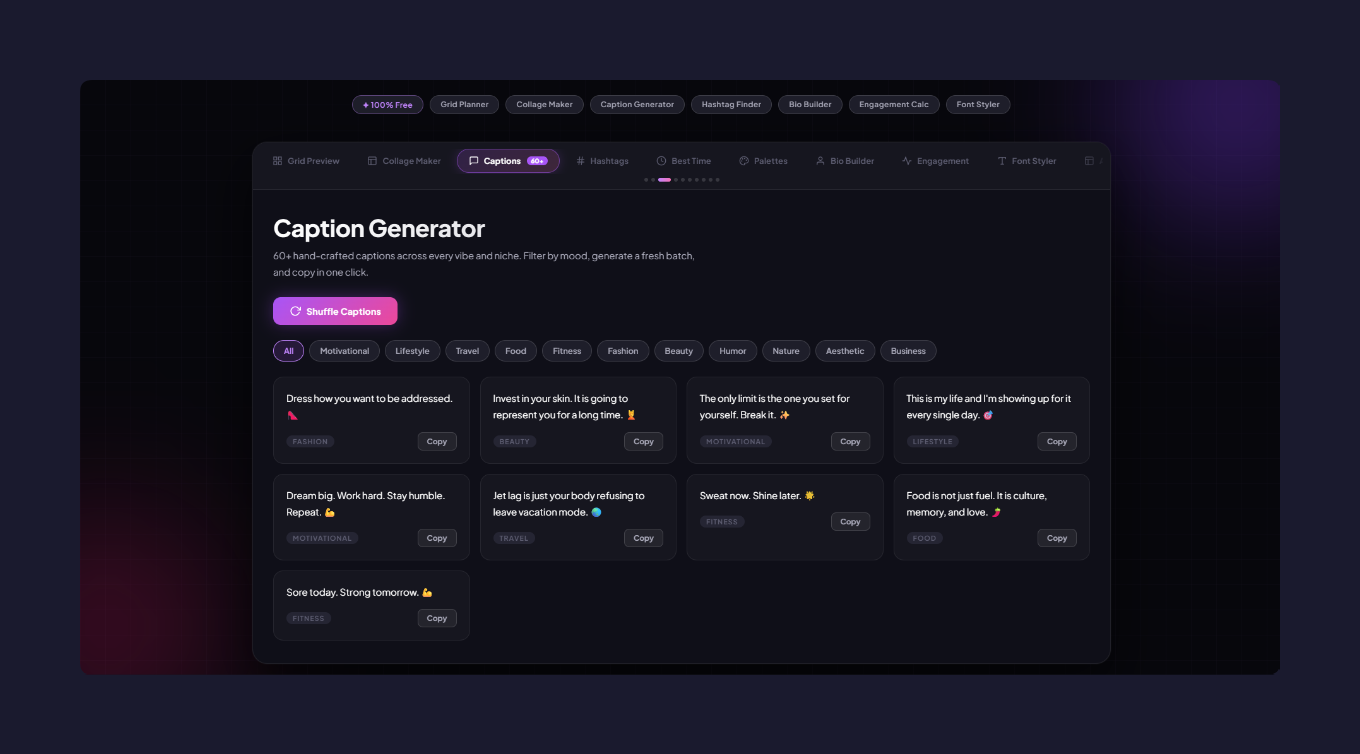Enable the Travel caption filter

point(467,351)
